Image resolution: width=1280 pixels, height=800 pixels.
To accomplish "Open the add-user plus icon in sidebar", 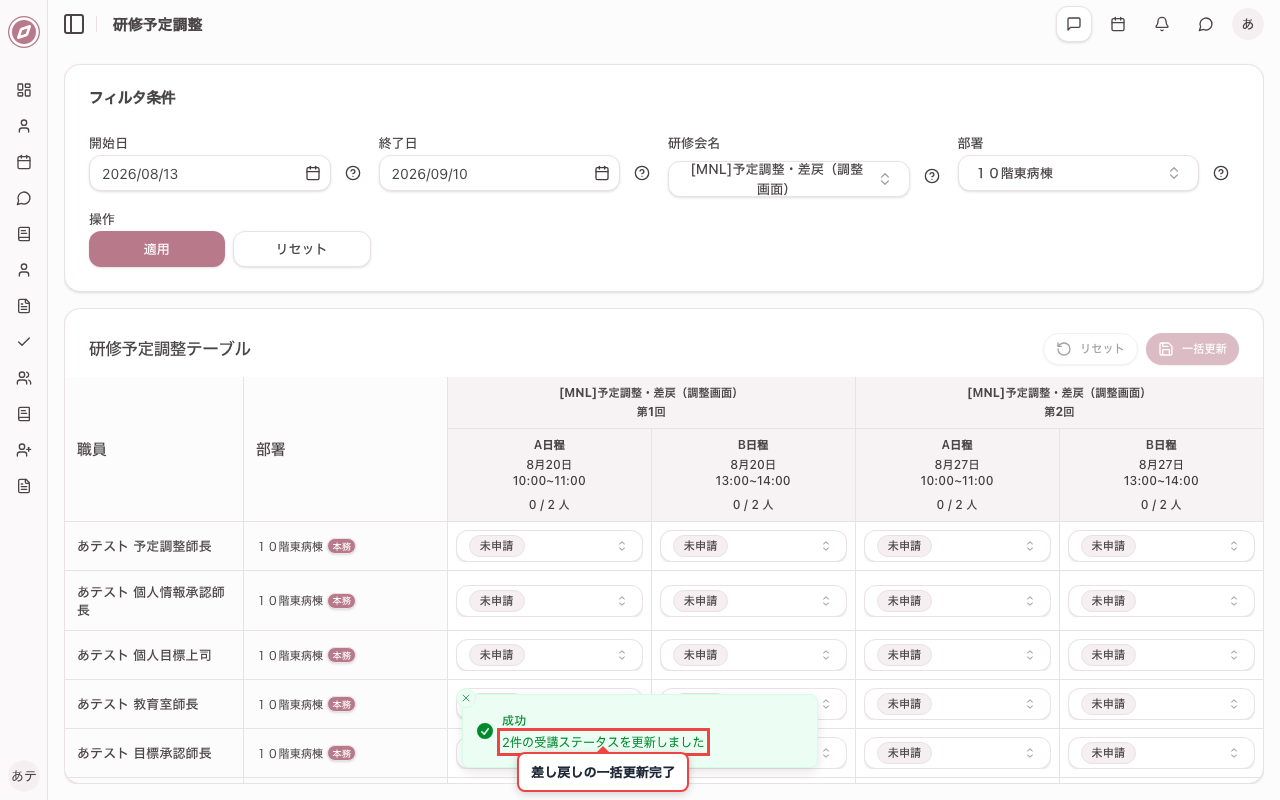I will coord(24,450).
